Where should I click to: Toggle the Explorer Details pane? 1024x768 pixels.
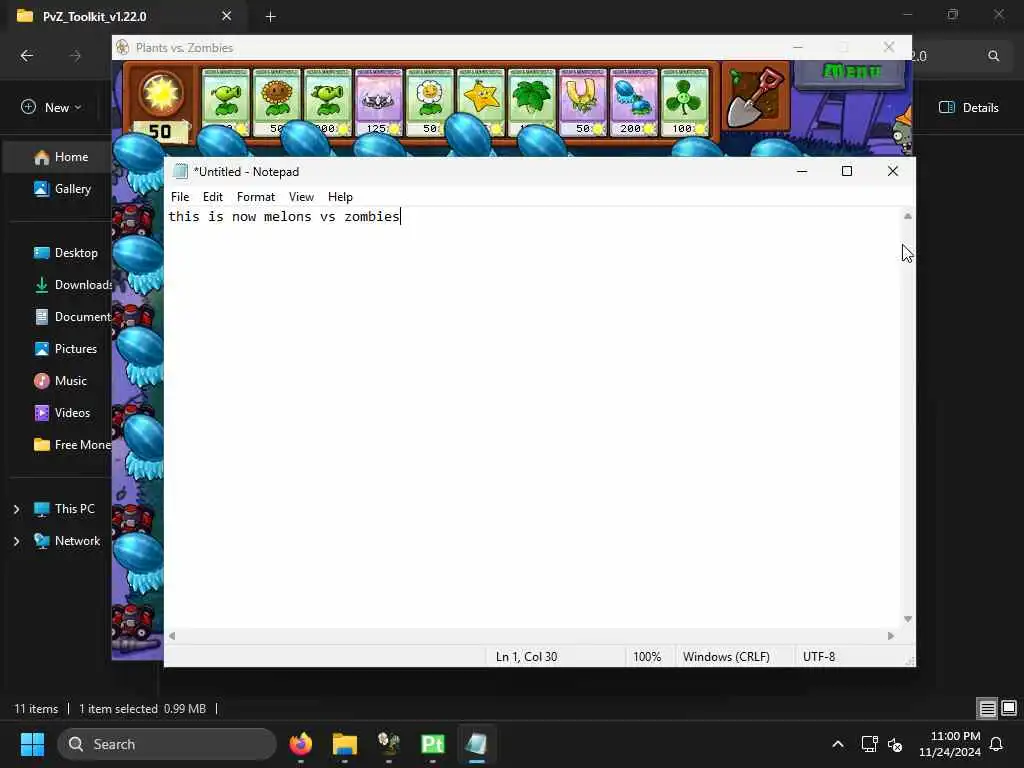pyautogui.click(x=968, y=108)
